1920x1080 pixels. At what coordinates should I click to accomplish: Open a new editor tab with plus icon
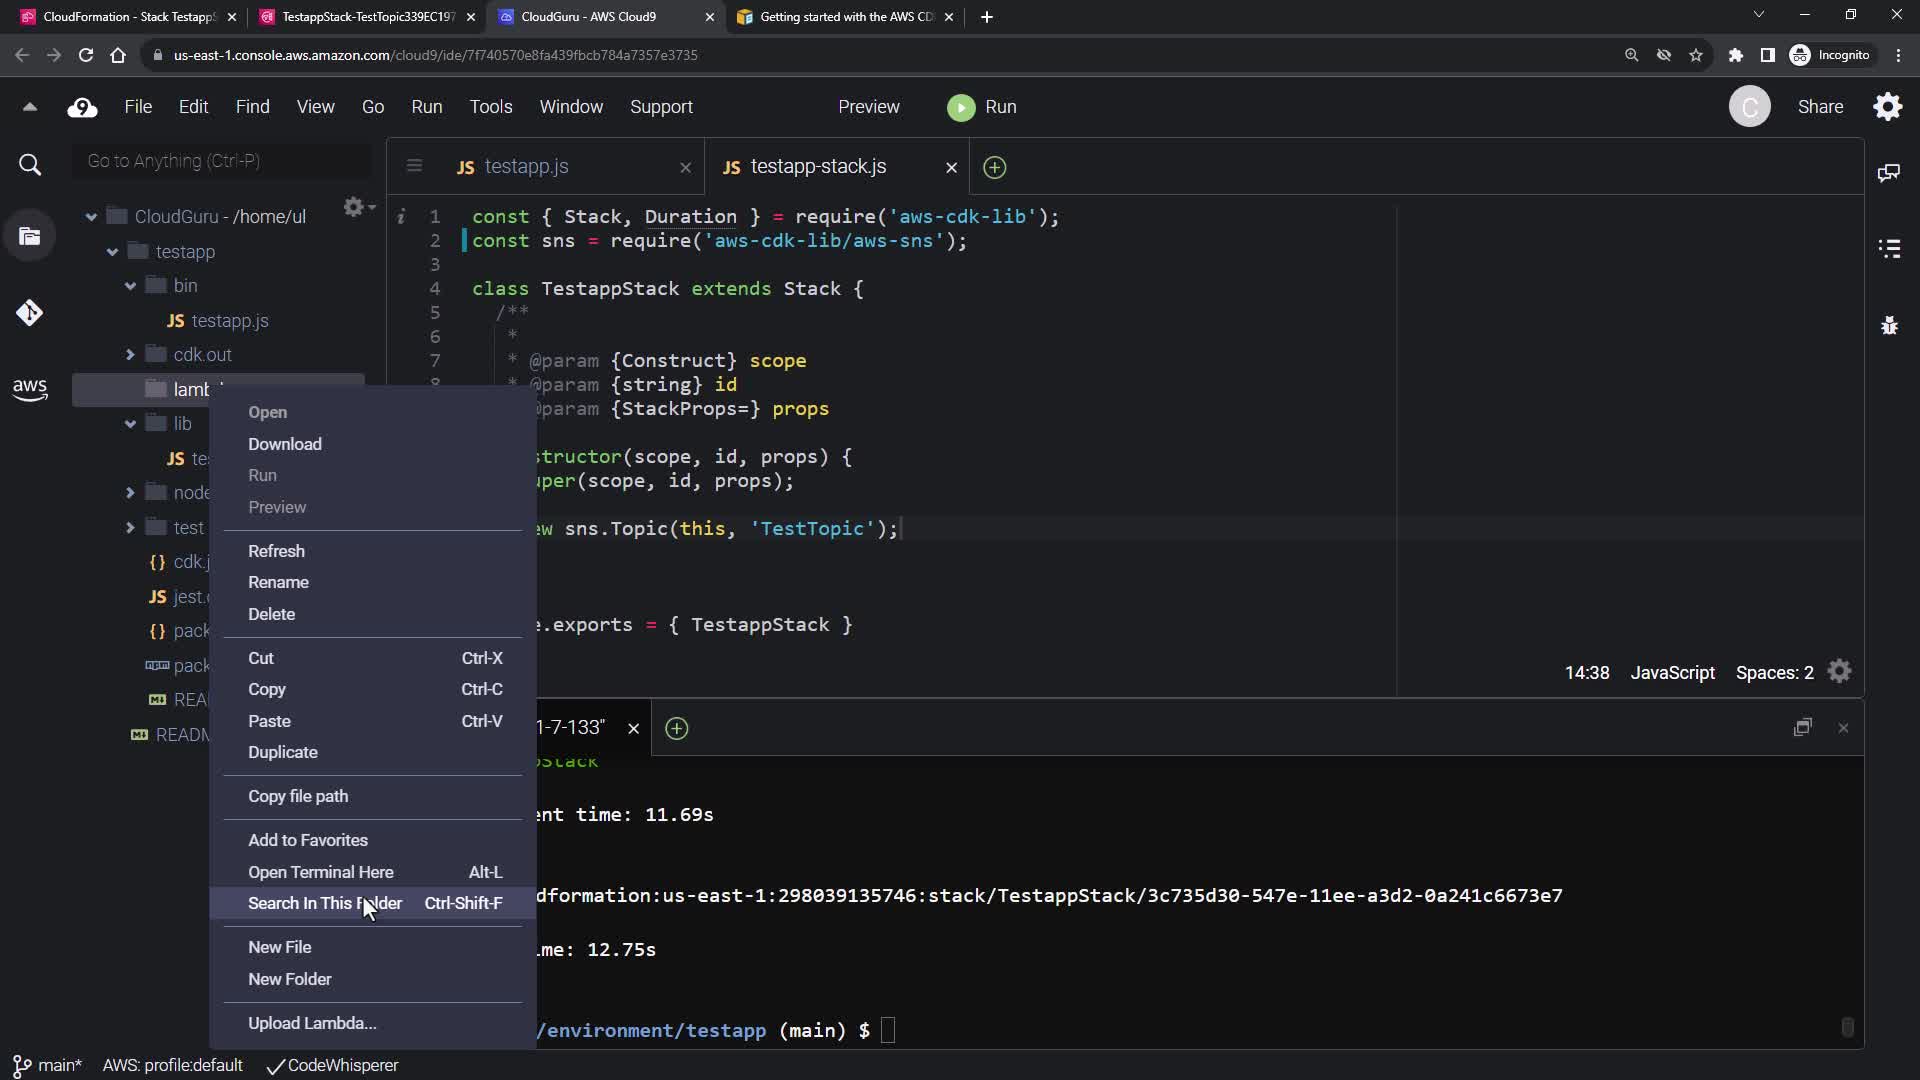click(994, 168)
